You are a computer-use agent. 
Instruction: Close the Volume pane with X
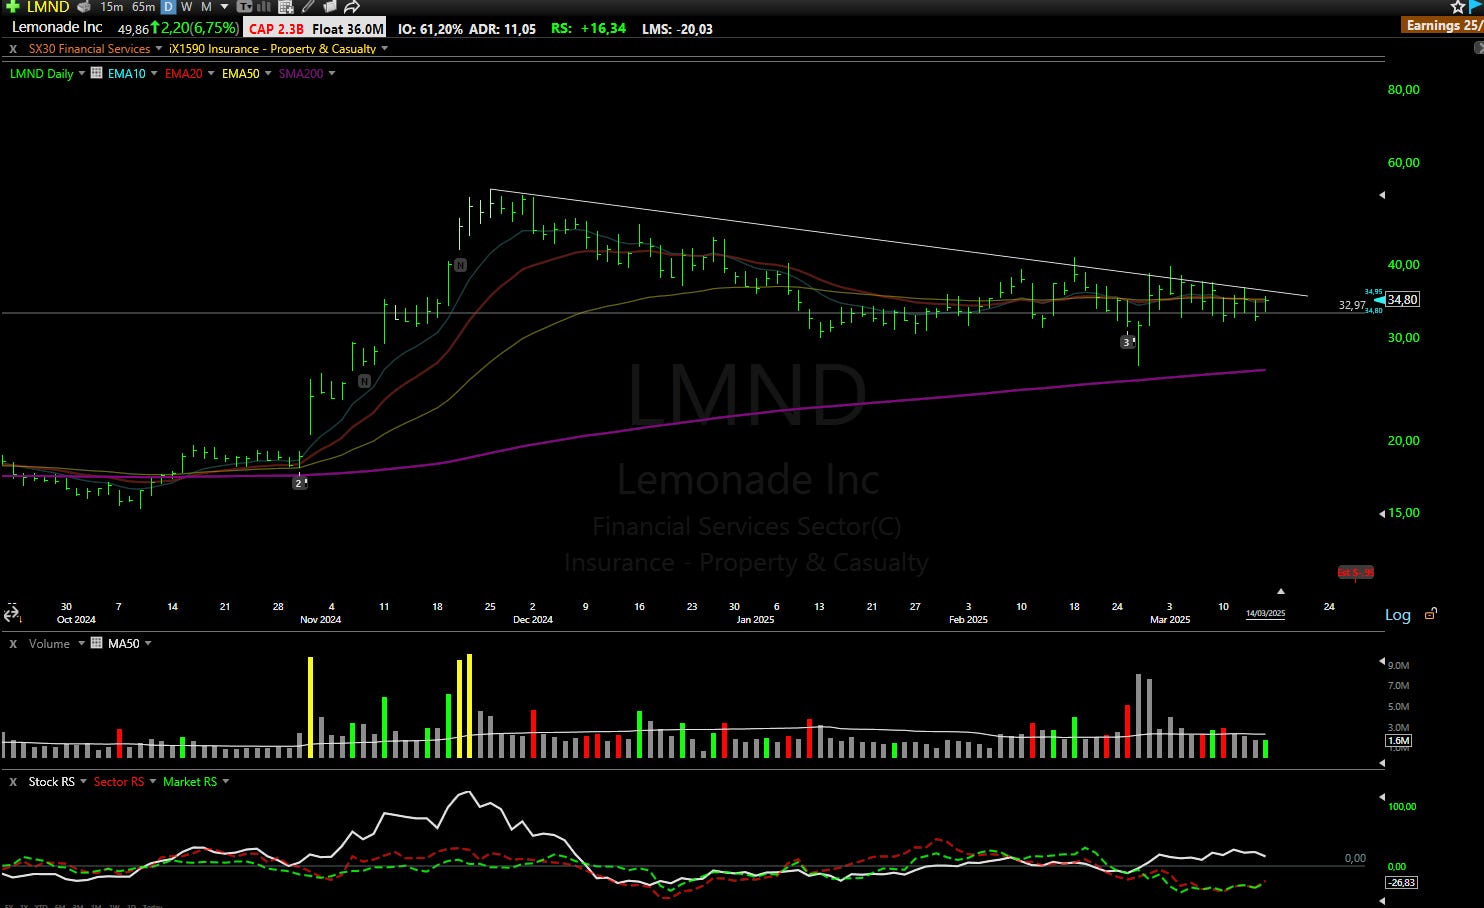(x=13, y=644)
